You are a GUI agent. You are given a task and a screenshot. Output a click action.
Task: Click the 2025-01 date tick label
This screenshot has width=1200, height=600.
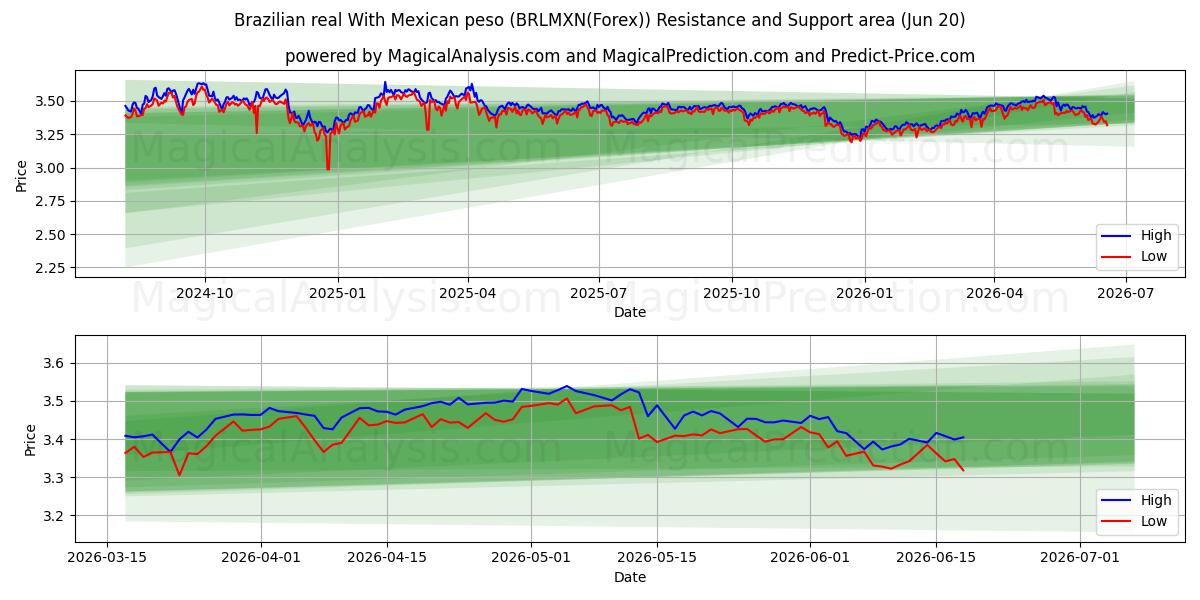tap(337, 293)
